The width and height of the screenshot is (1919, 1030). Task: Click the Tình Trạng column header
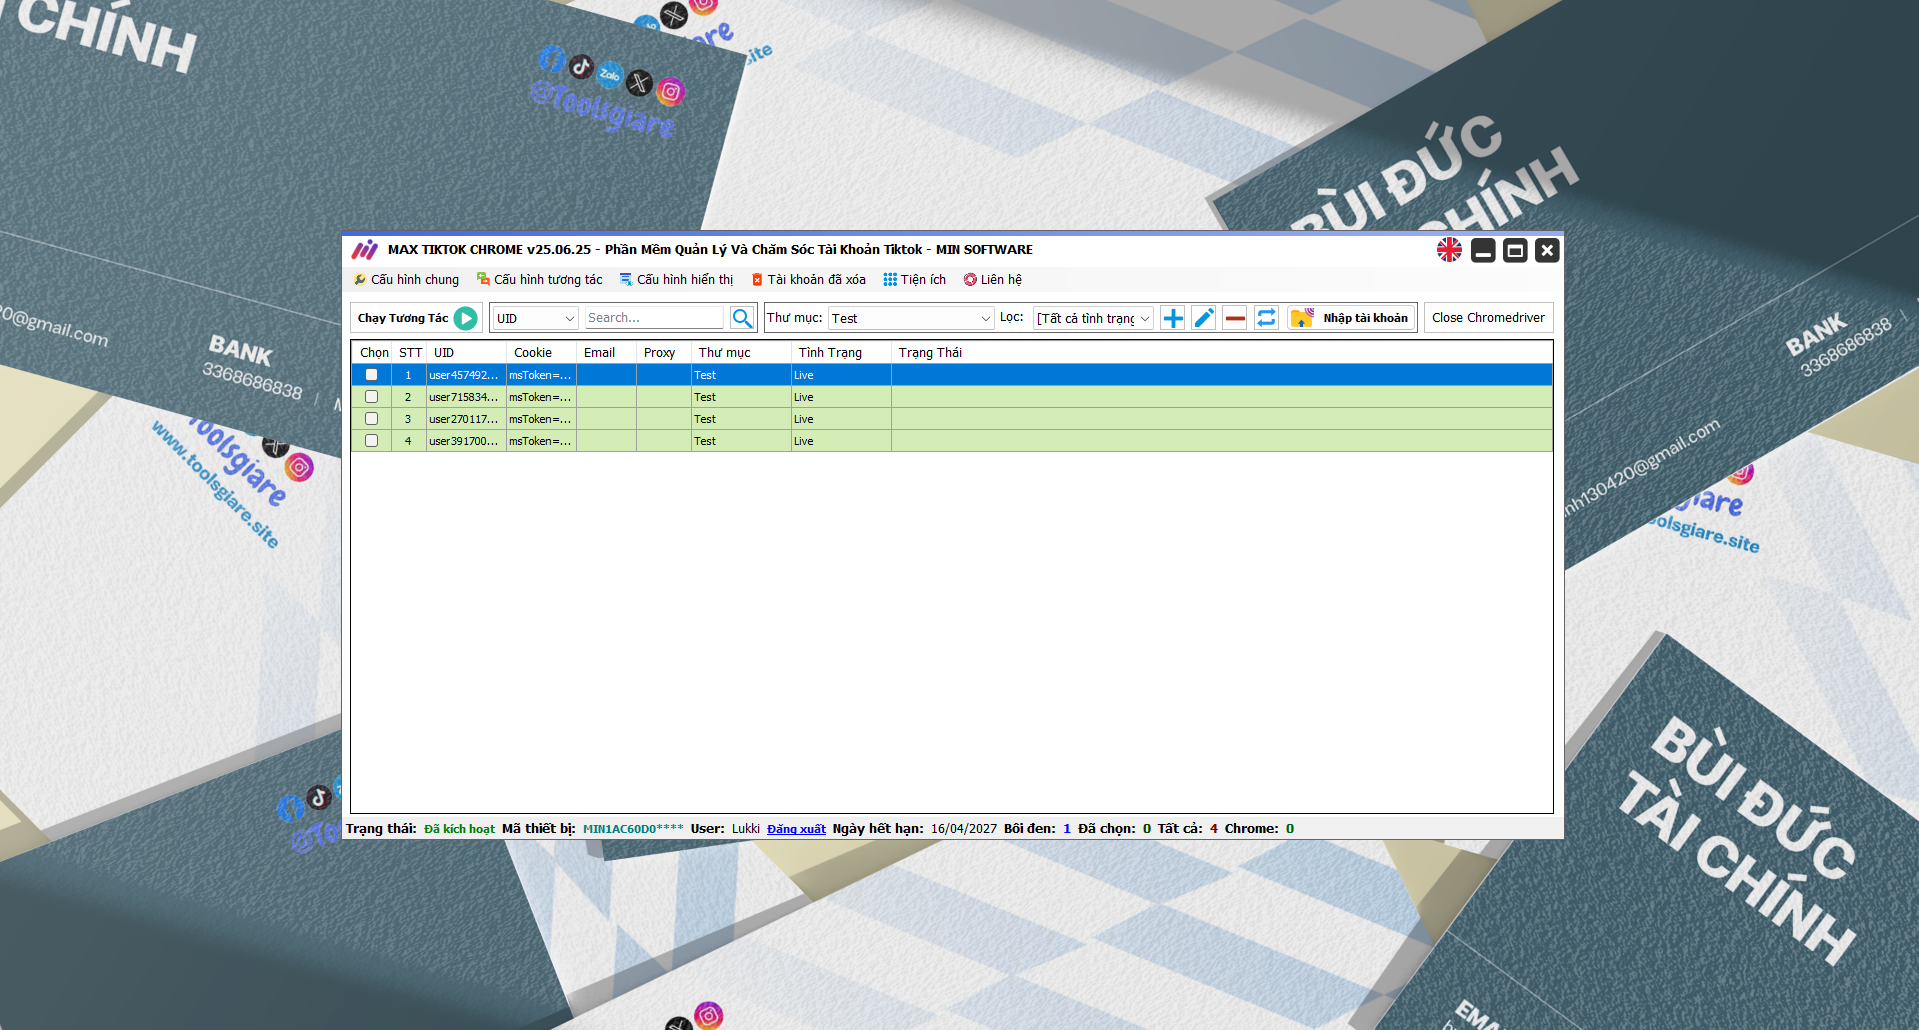842,353
